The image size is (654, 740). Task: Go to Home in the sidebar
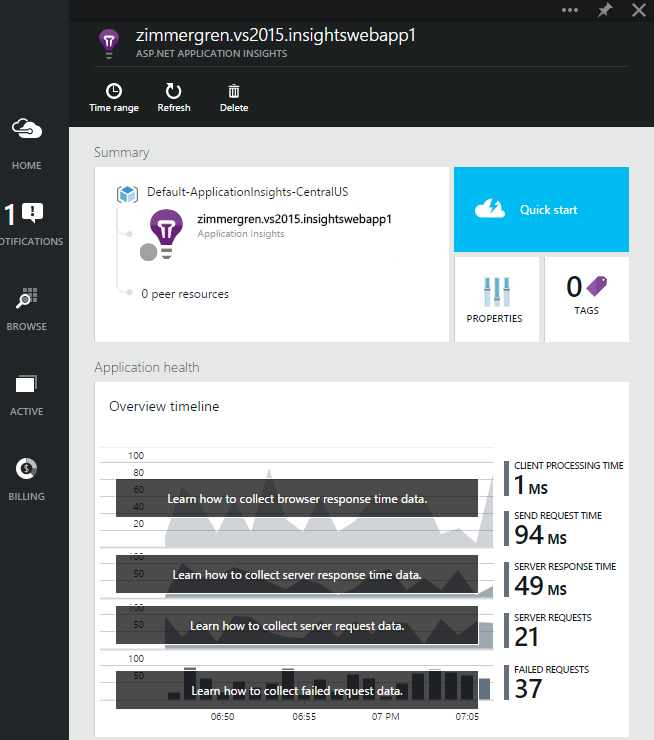click(x=26, y=142)
